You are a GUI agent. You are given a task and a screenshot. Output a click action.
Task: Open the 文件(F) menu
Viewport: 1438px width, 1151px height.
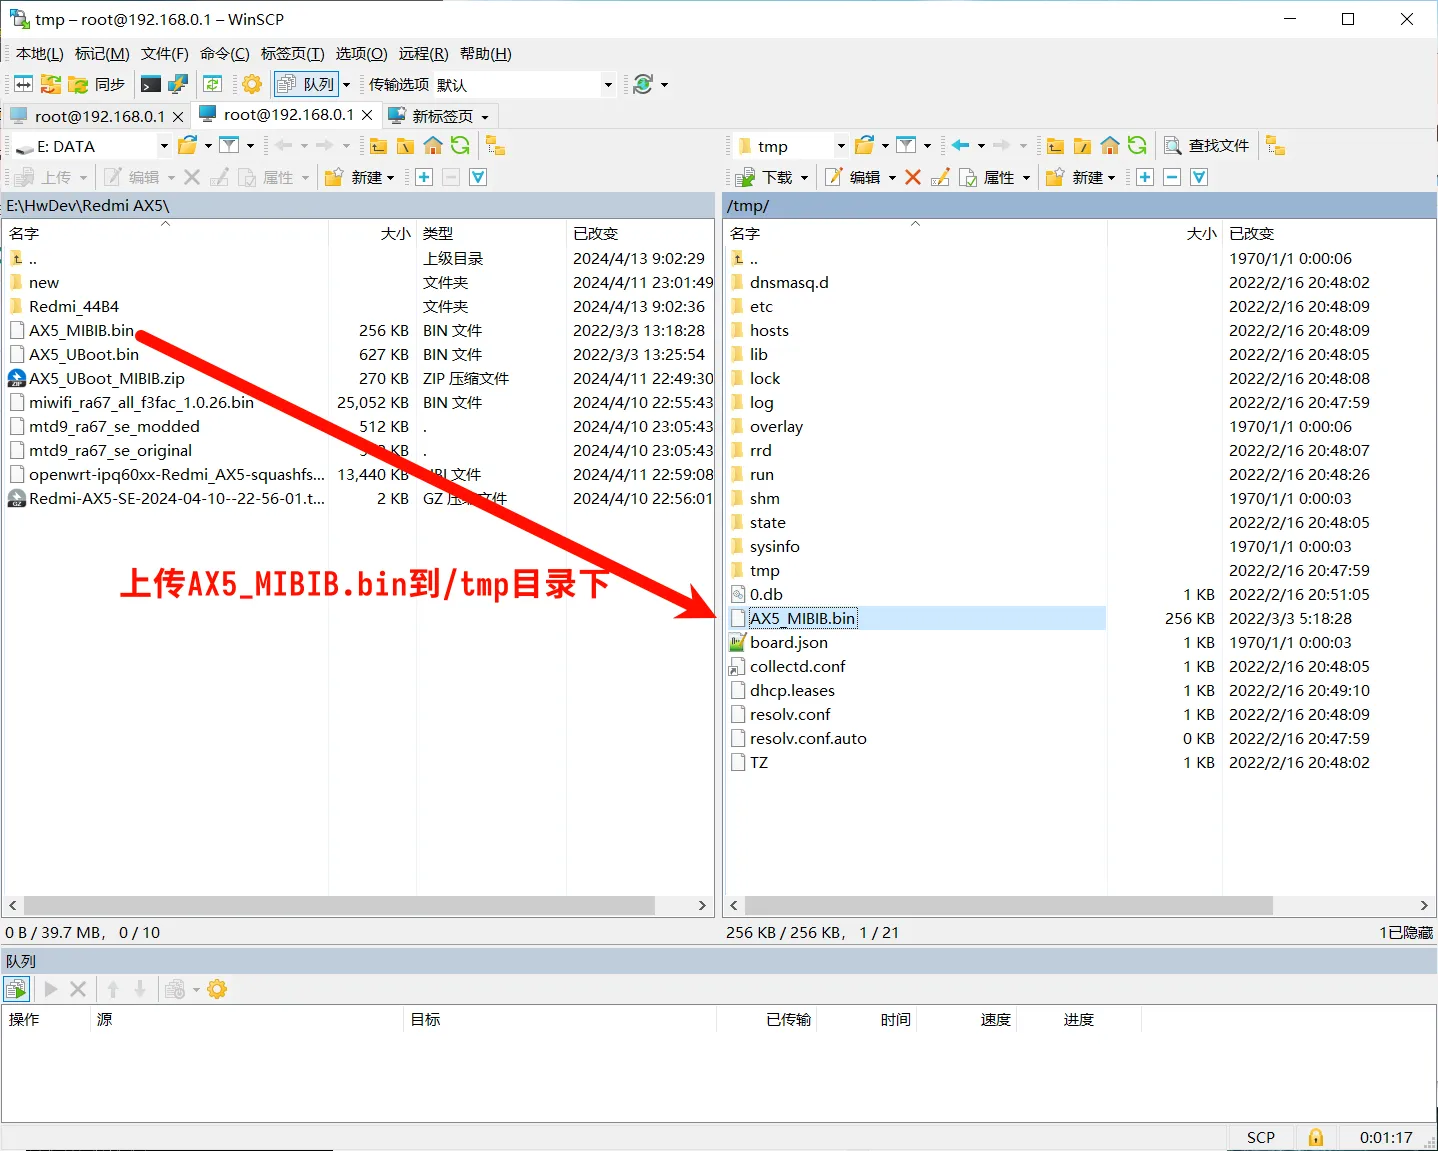click(165, 54)
